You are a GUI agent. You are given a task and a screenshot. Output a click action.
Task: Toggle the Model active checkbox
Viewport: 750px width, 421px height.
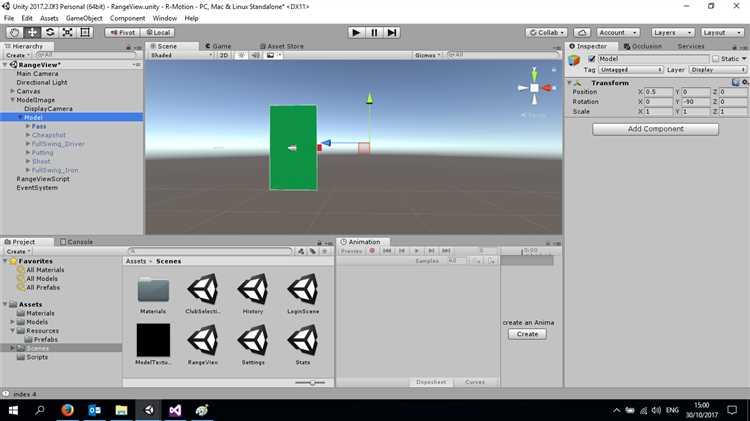pos(592,59)
